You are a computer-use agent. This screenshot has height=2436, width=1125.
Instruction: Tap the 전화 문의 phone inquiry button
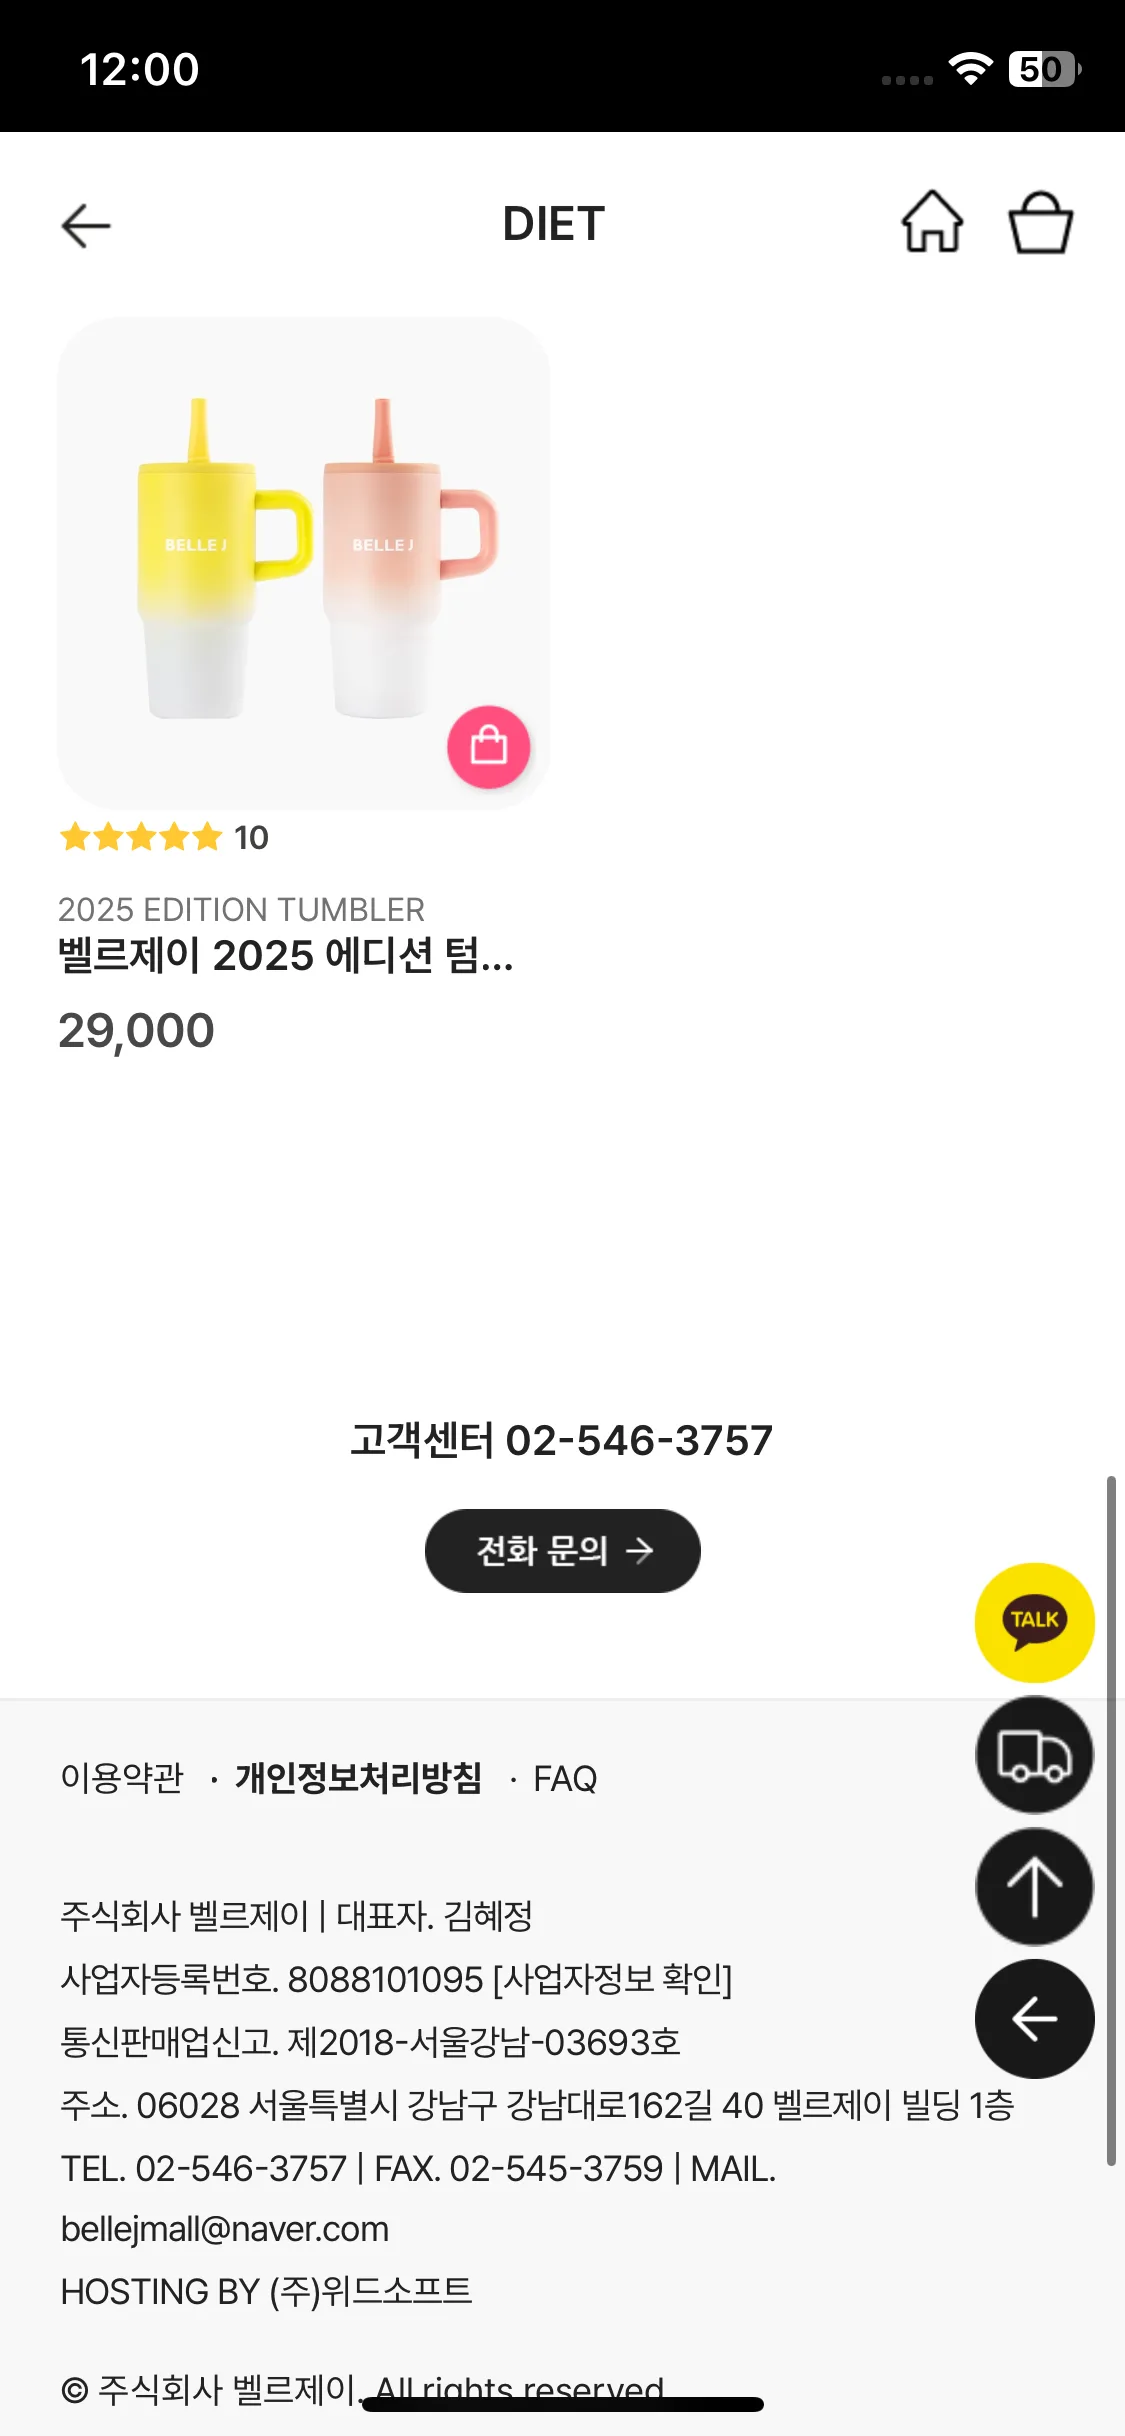pos(562,1550)
